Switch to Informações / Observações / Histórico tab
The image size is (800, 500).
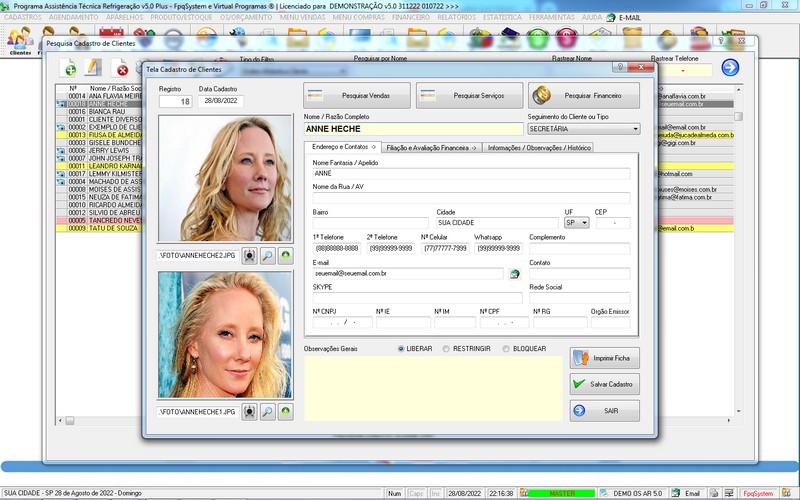click(x=539, y=148)
